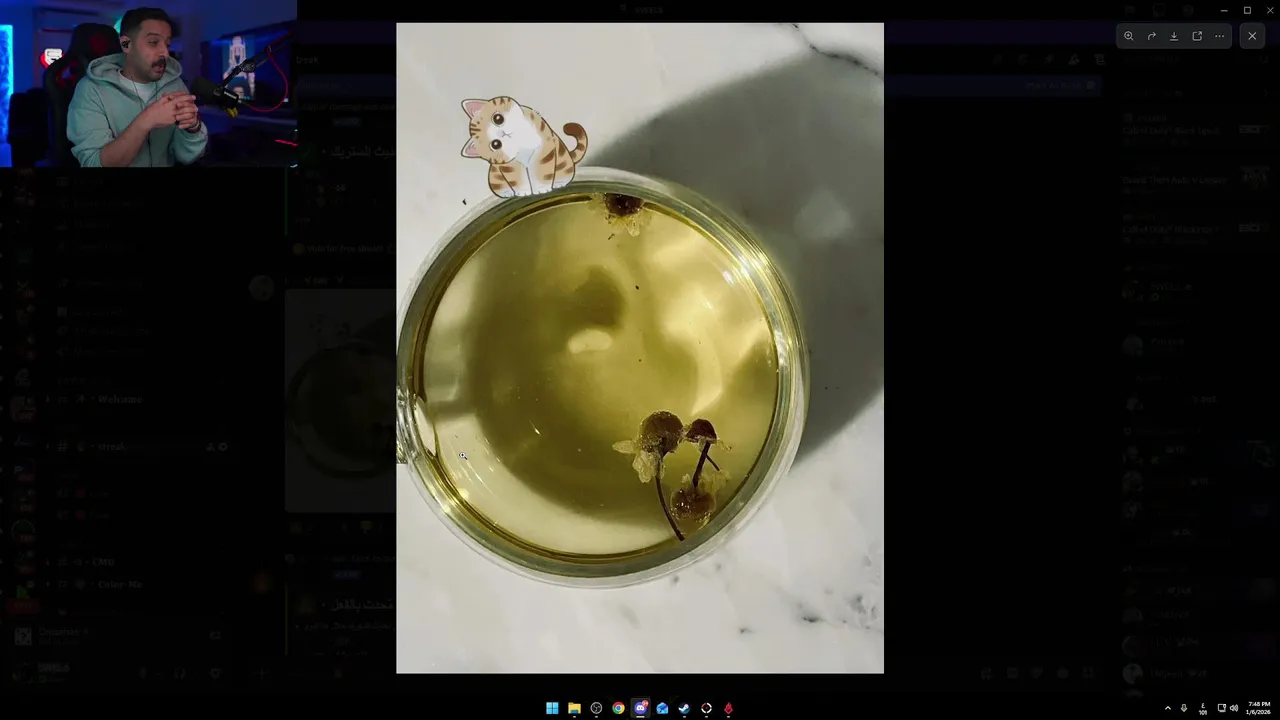The width and height of the screenshot is (1280, 720).
Task: Open the blue mail app taskbar icon
Action: coord(662,708)
